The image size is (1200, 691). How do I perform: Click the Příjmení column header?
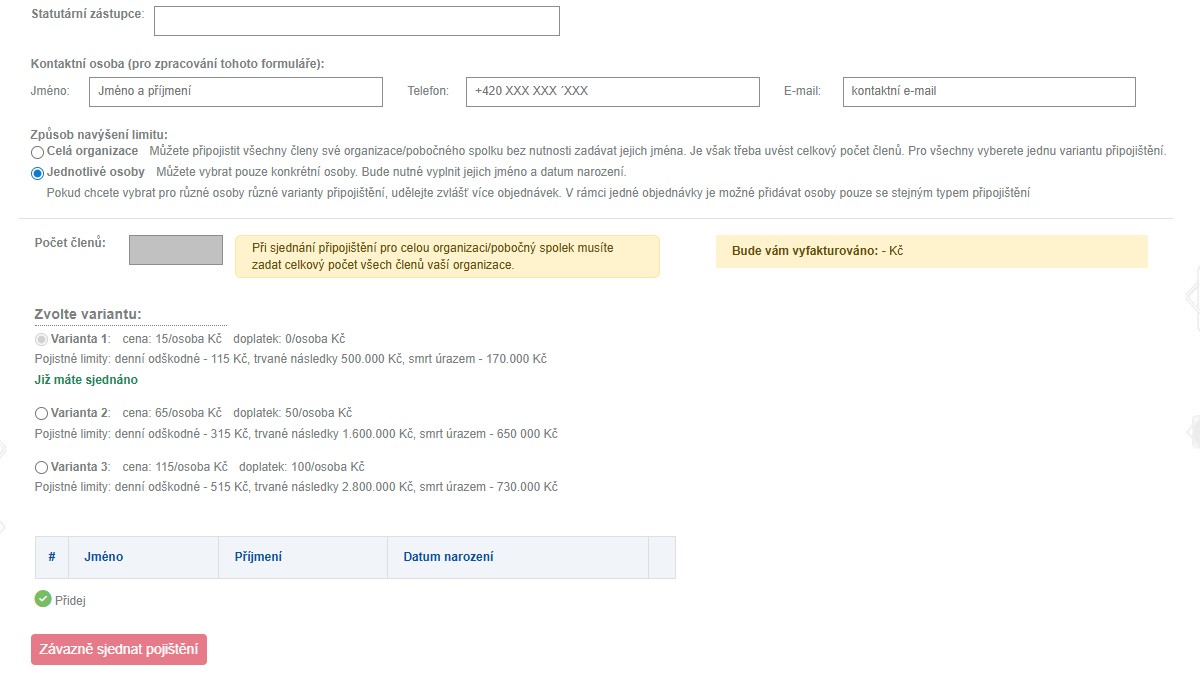click(x=258, y=557)
